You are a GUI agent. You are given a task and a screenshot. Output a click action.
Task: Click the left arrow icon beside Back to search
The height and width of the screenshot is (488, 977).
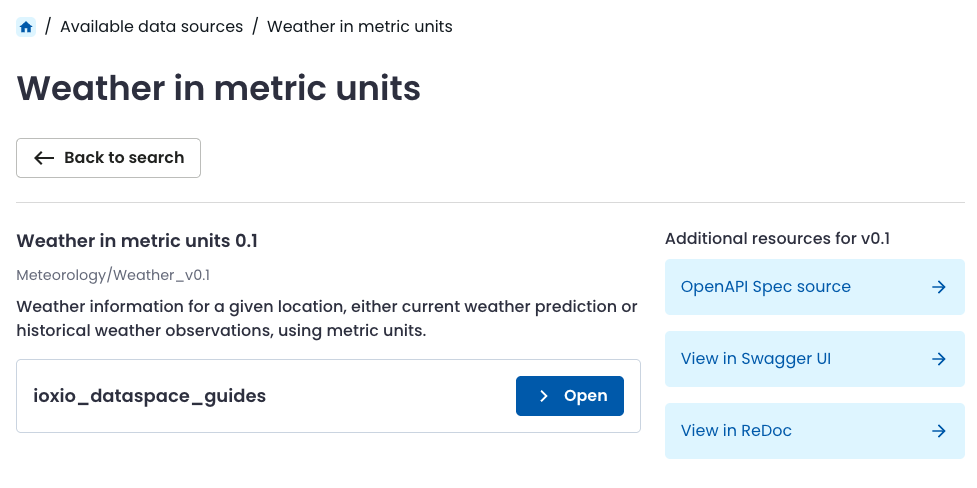(x=44, y=158)
